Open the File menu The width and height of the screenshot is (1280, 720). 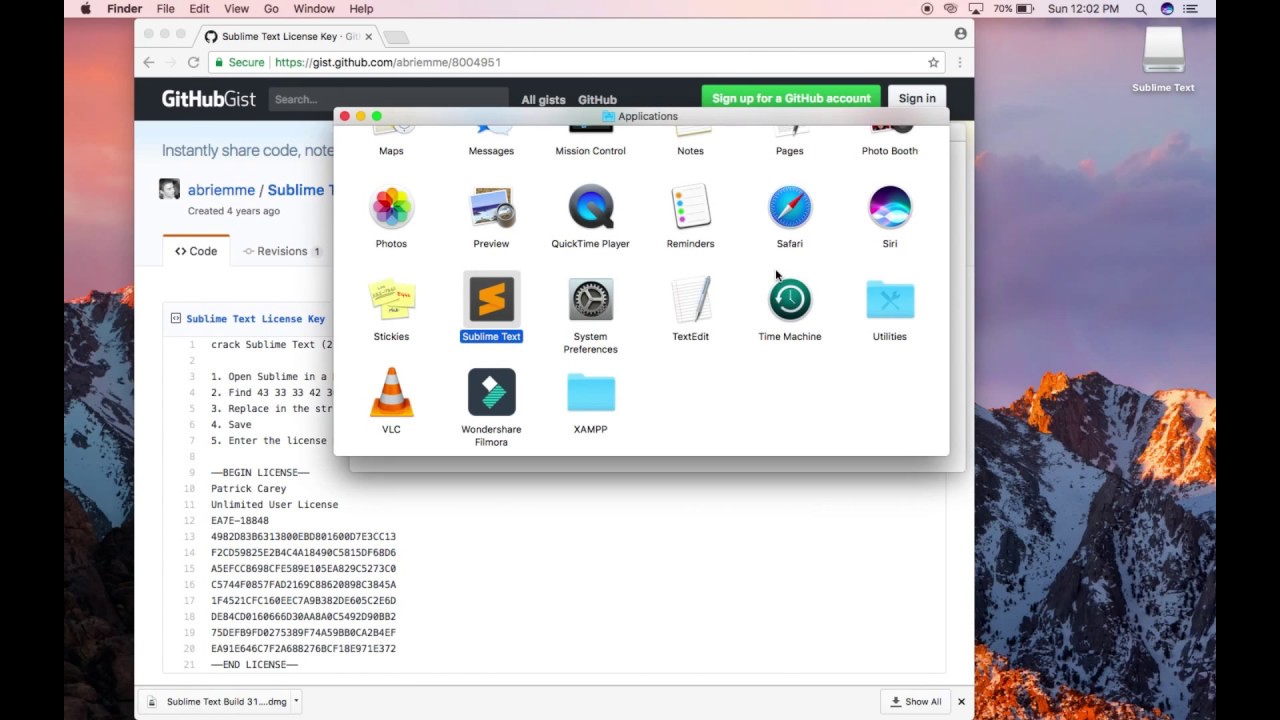[166, 9]
